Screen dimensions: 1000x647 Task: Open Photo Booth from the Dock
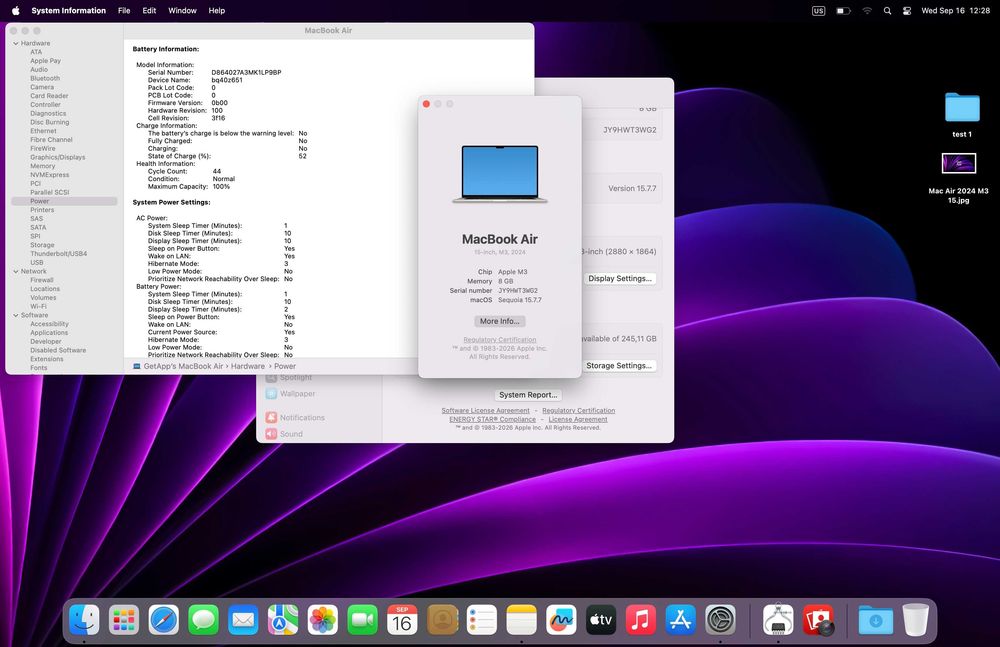point(818,619)
